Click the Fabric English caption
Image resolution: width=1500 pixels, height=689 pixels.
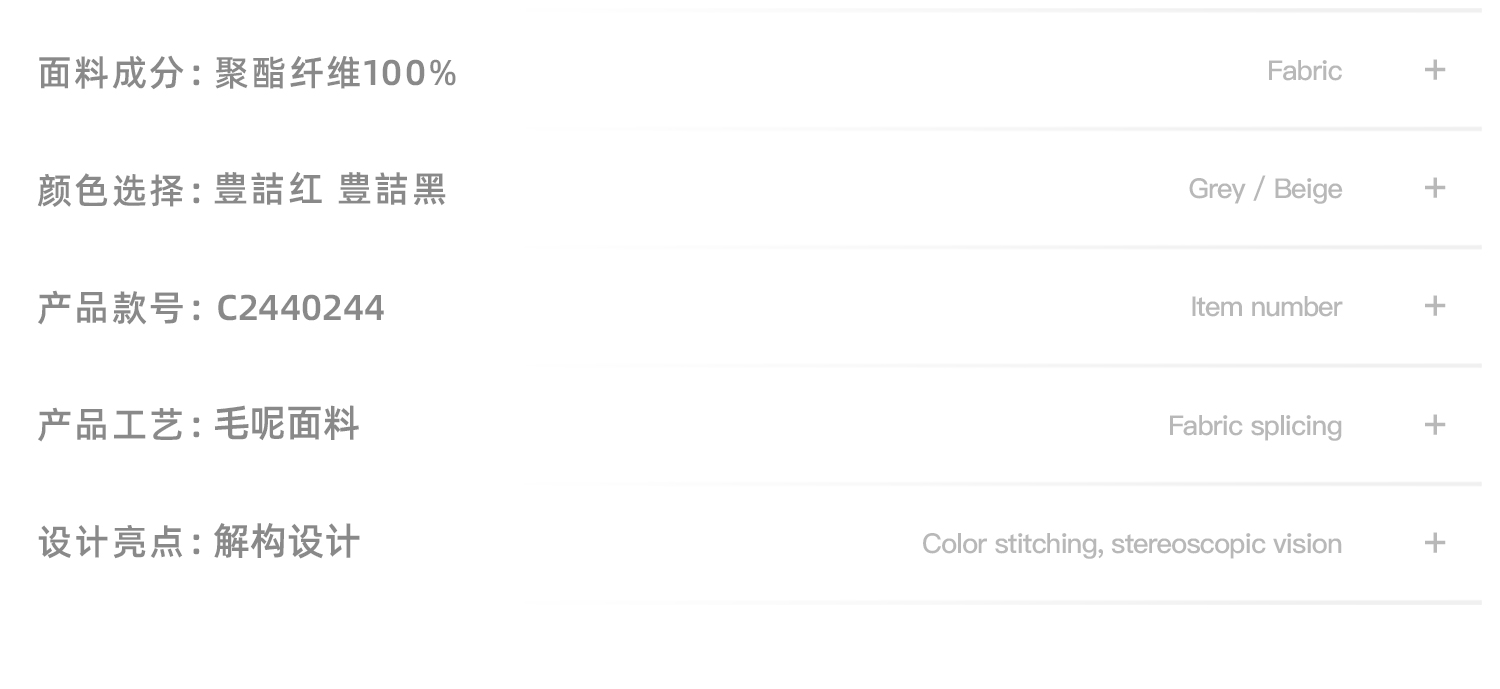(1304, 71)
